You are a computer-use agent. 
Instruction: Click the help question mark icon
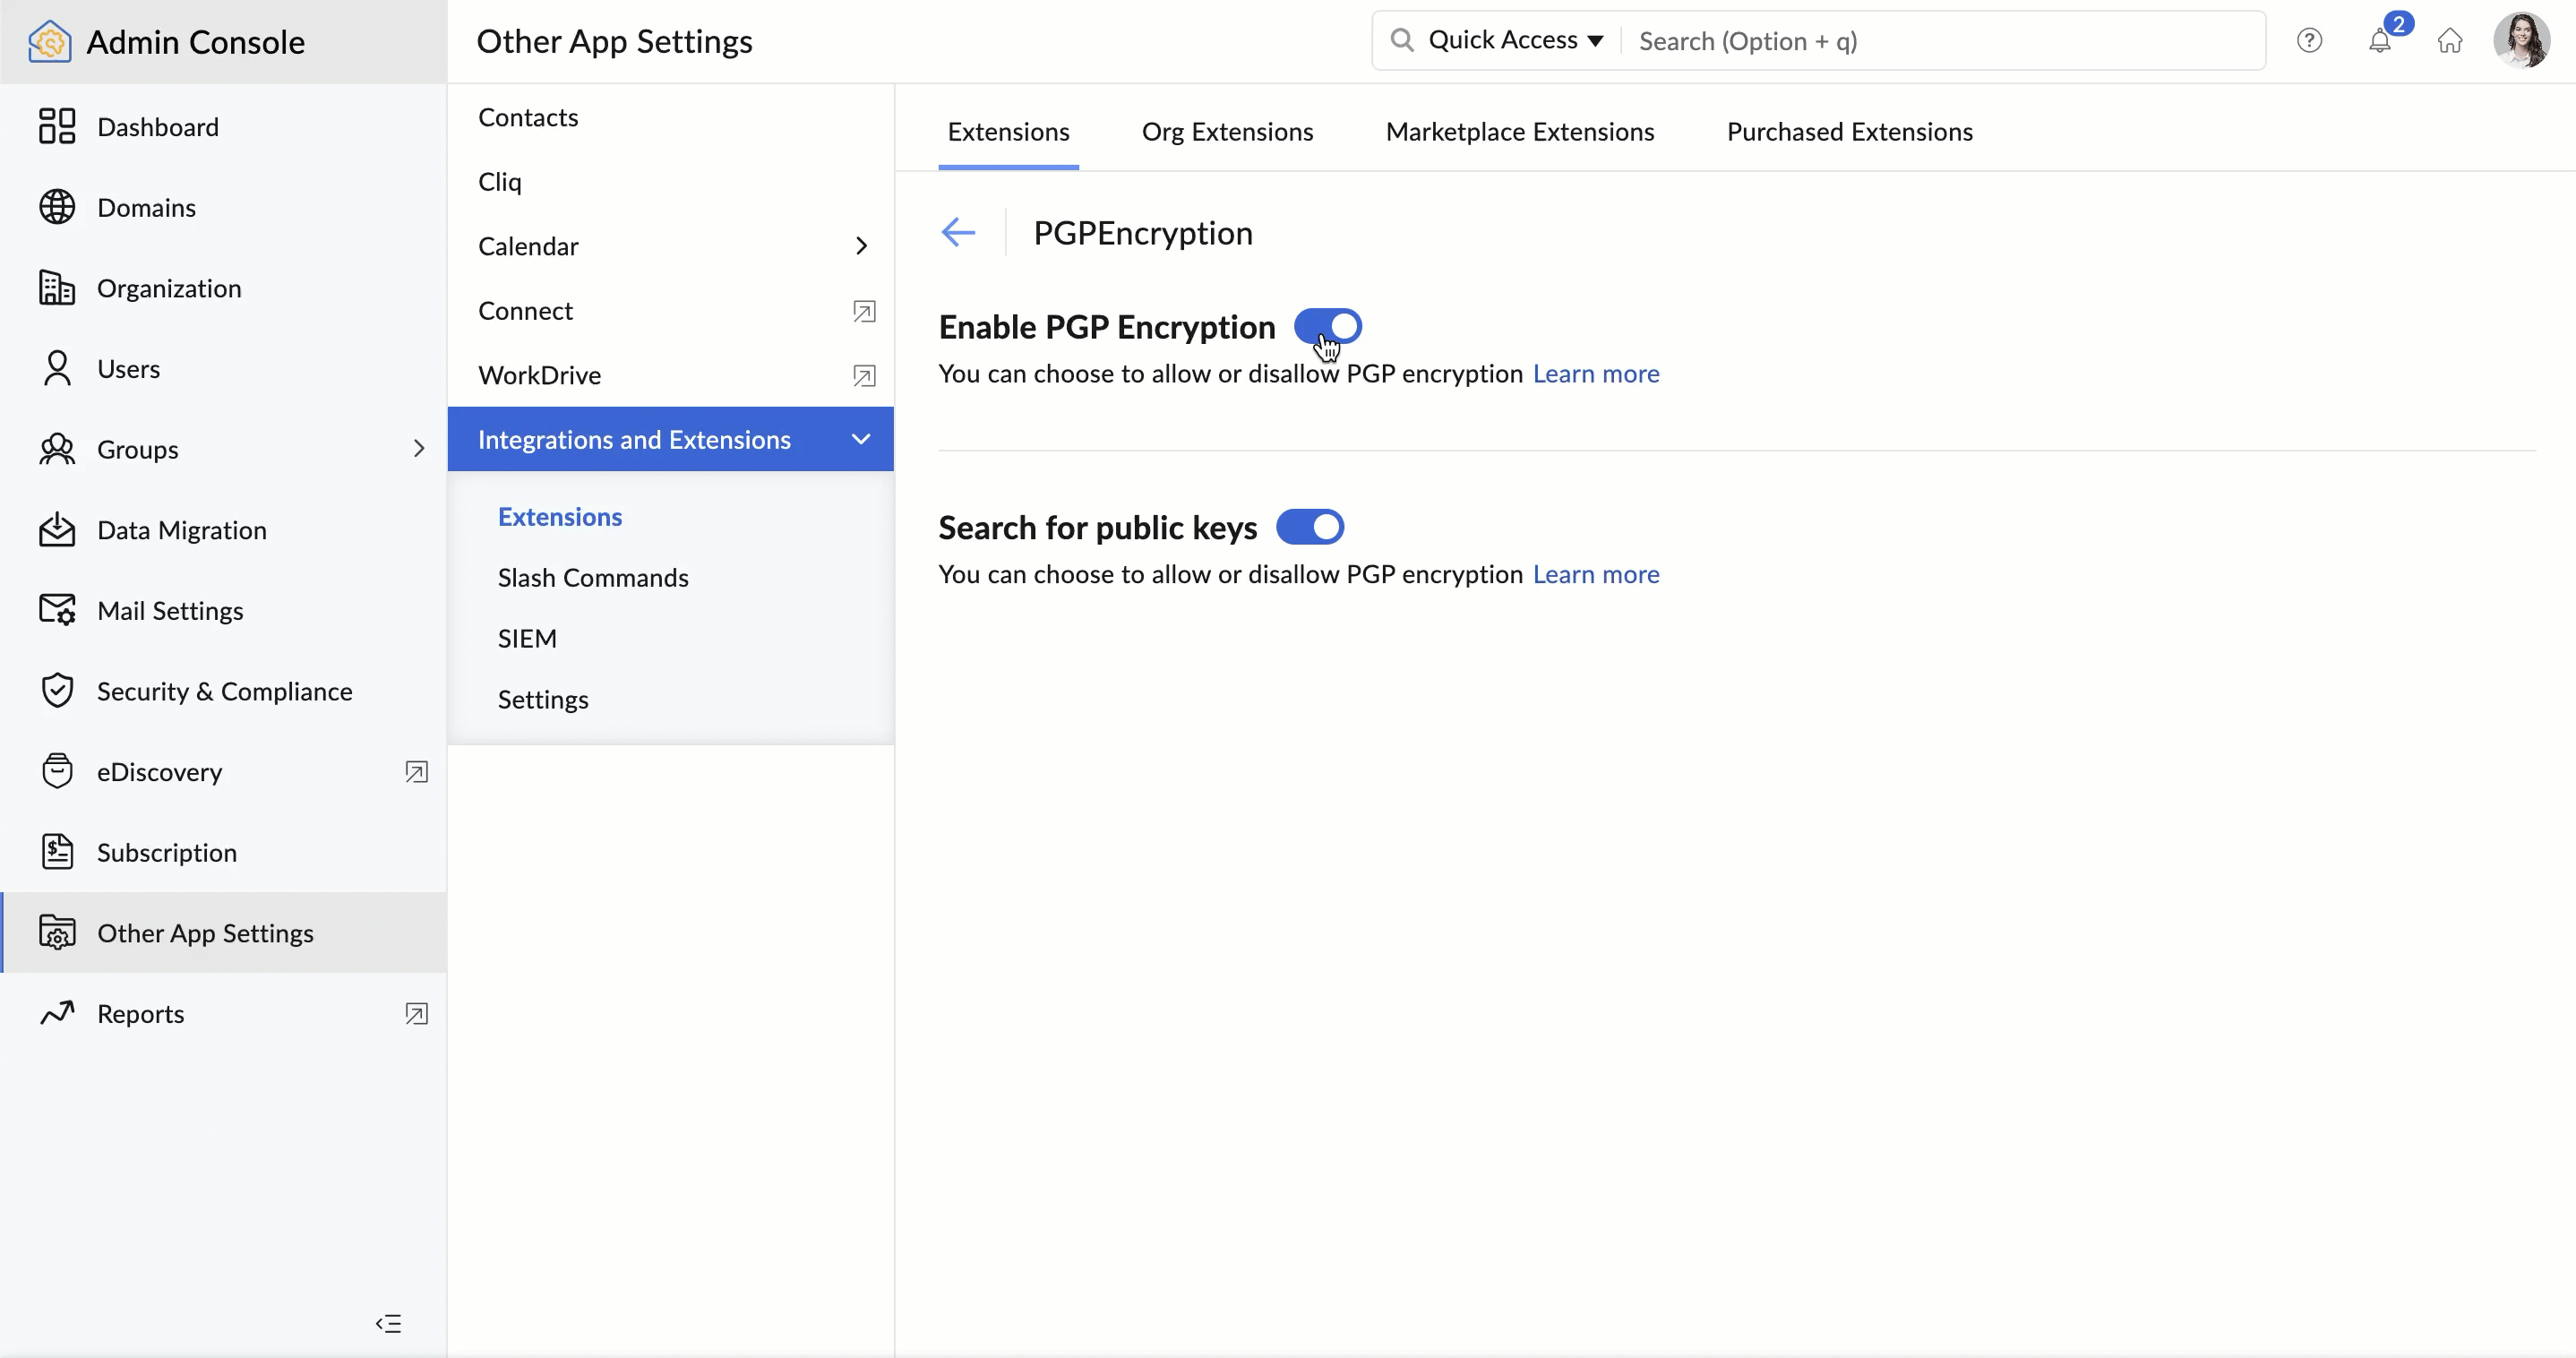click(2310, 40)
